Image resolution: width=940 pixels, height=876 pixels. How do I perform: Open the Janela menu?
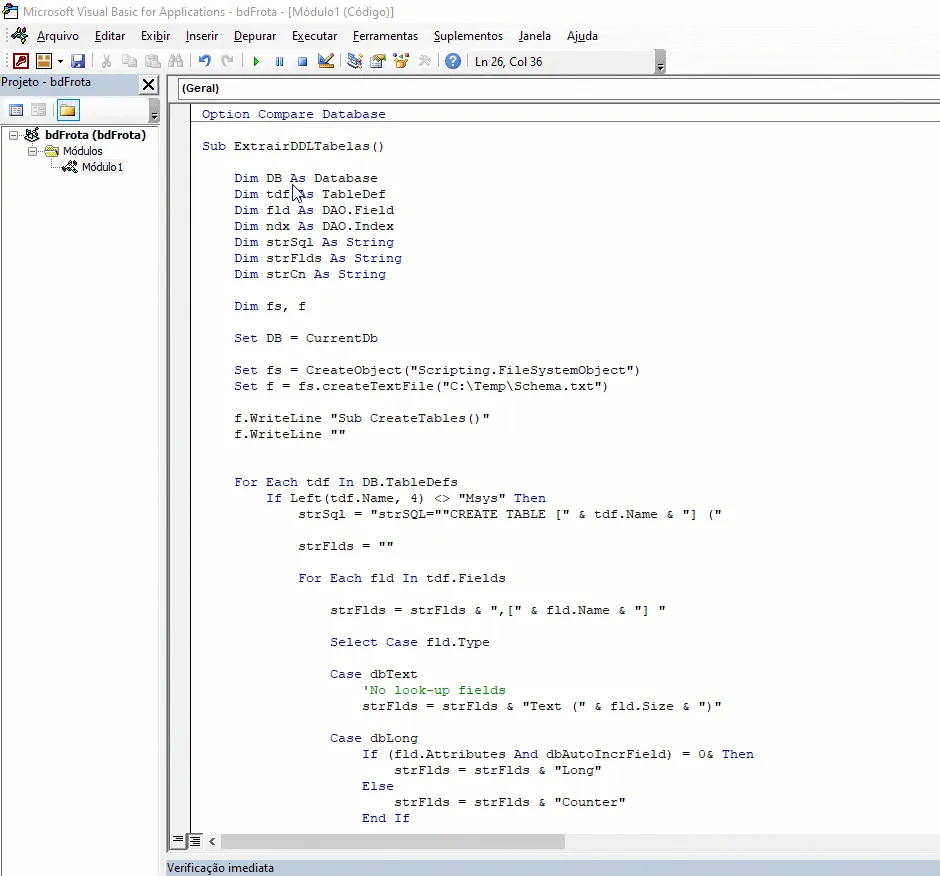tap(535, 36)
